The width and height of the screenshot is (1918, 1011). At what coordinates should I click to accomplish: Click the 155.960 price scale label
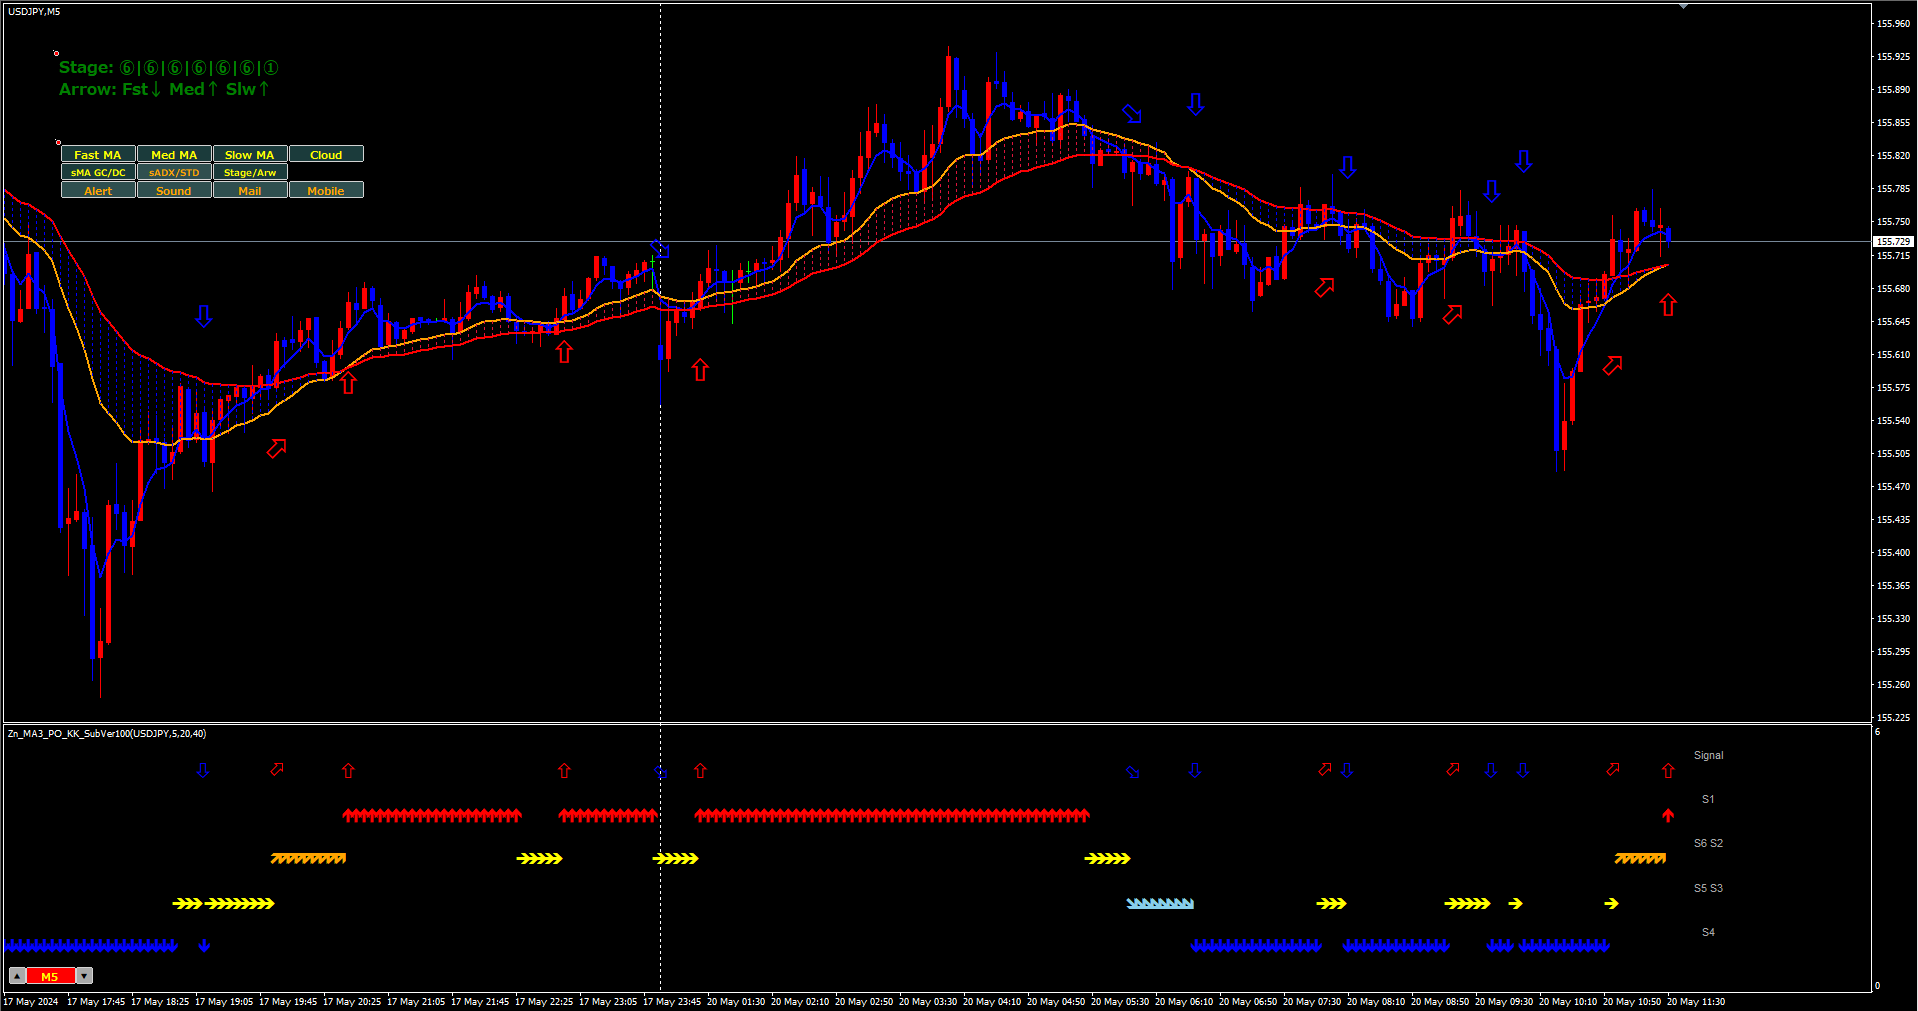(1893, 23)
